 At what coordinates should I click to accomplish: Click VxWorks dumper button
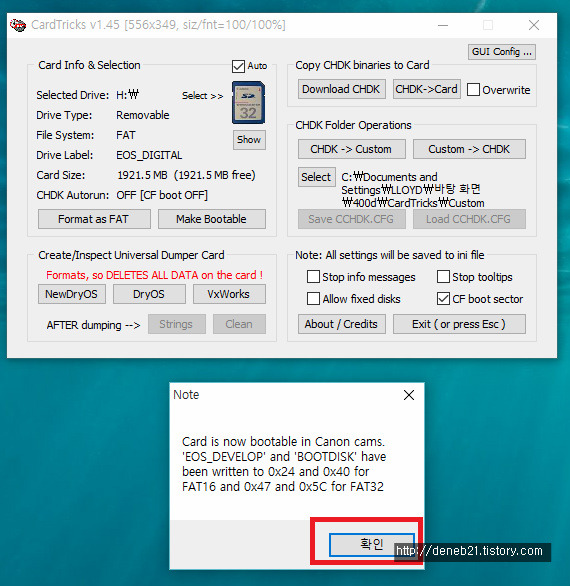coord(229,294)
